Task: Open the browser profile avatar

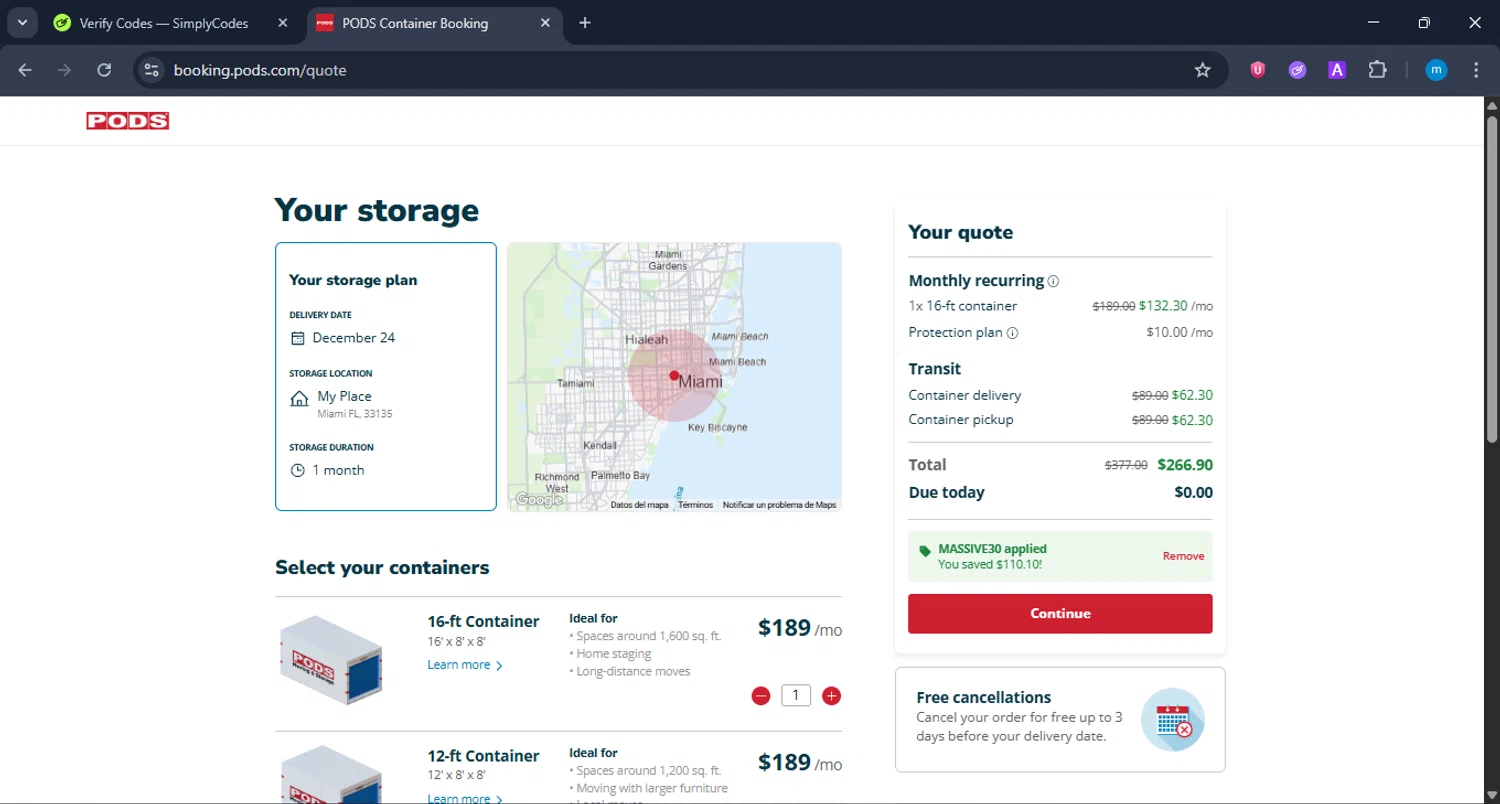Action: click(x=1436, y=70)
